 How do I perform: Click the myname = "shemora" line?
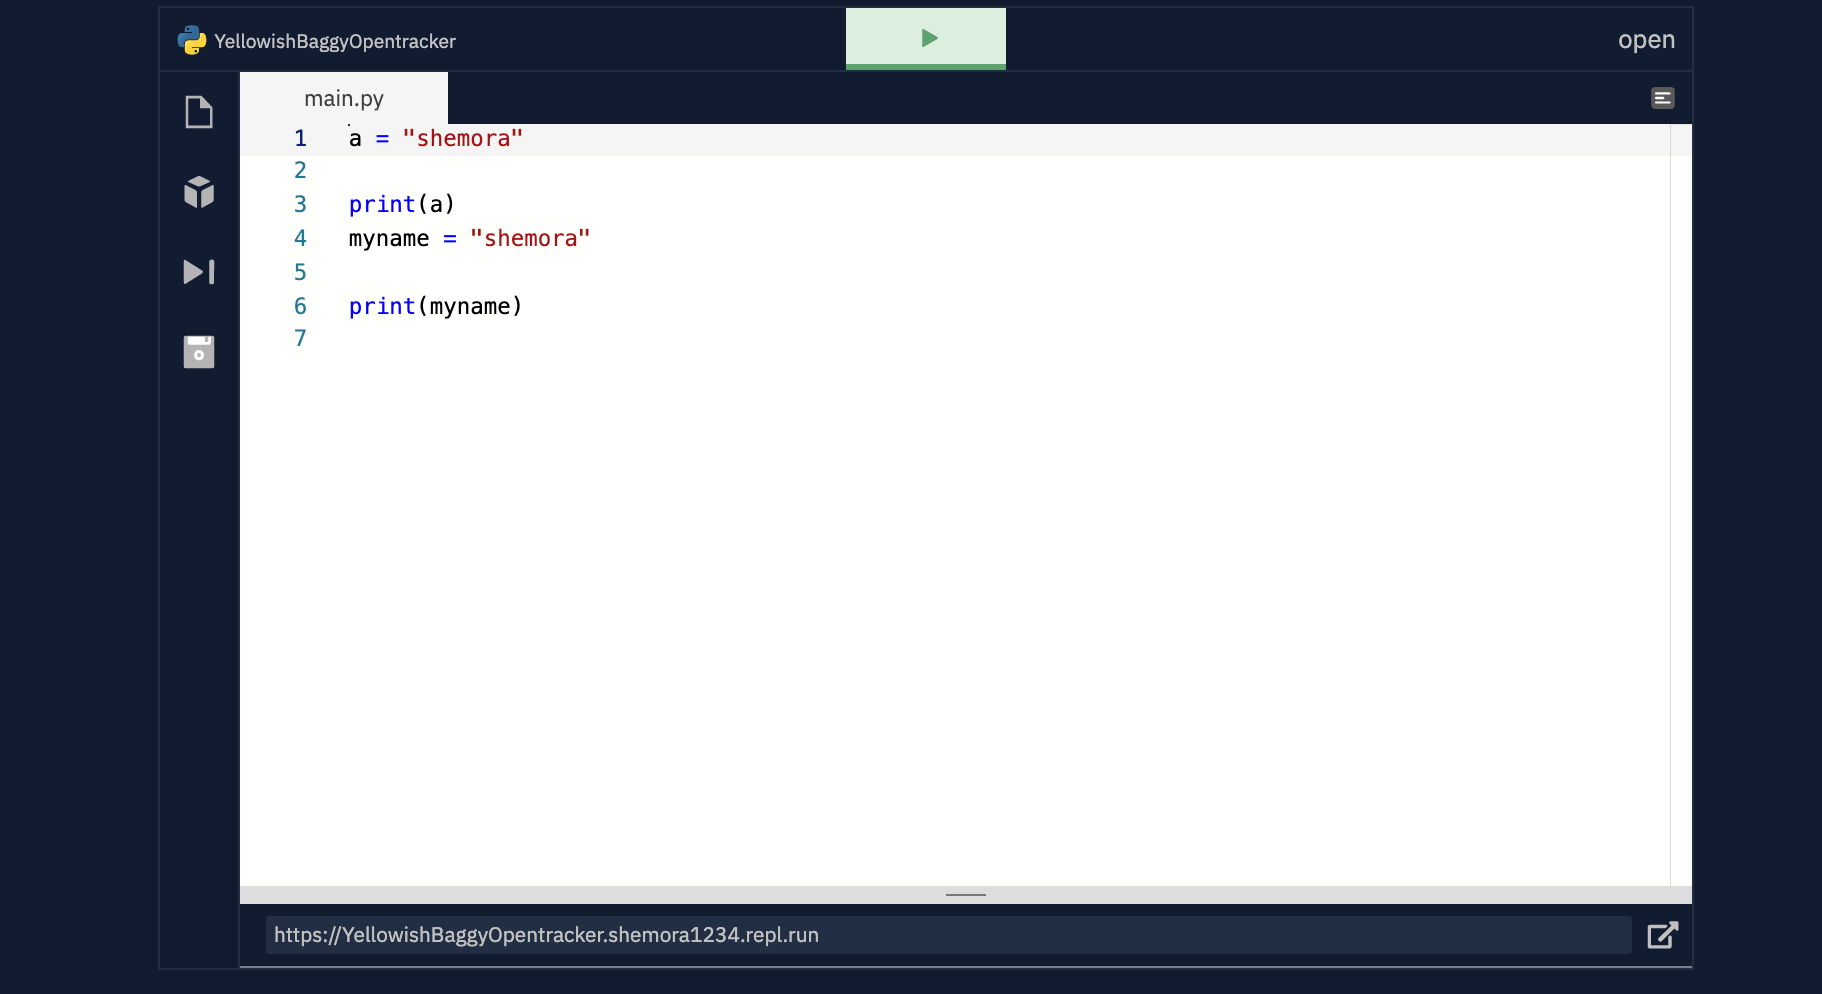click(x=470, y=238)
